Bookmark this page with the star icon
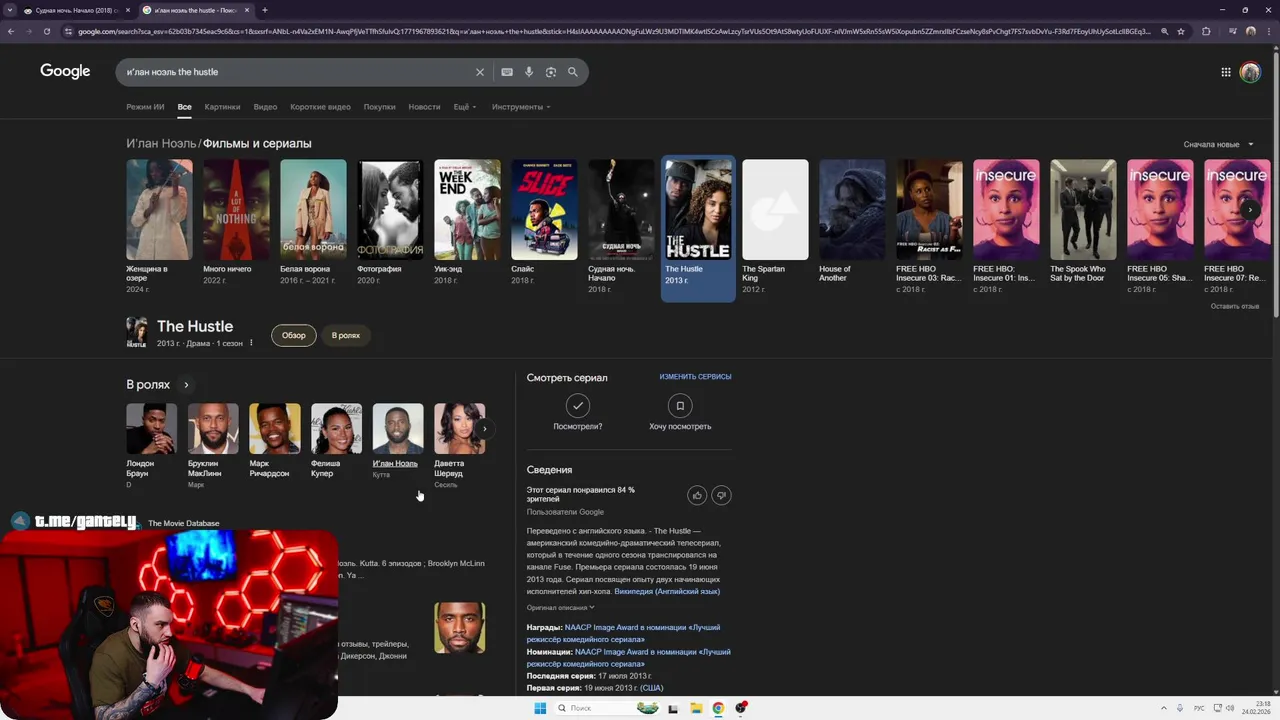The height and width of the screenshot is (720, 1280). (1181, 31)
